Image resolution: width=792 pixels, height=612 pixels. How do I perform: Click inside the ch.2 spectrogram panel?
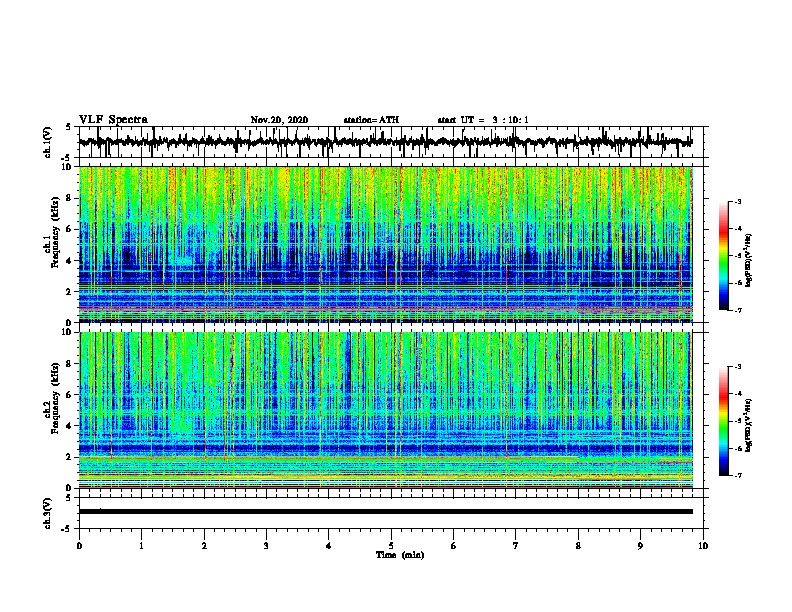(x=385, y=410)
